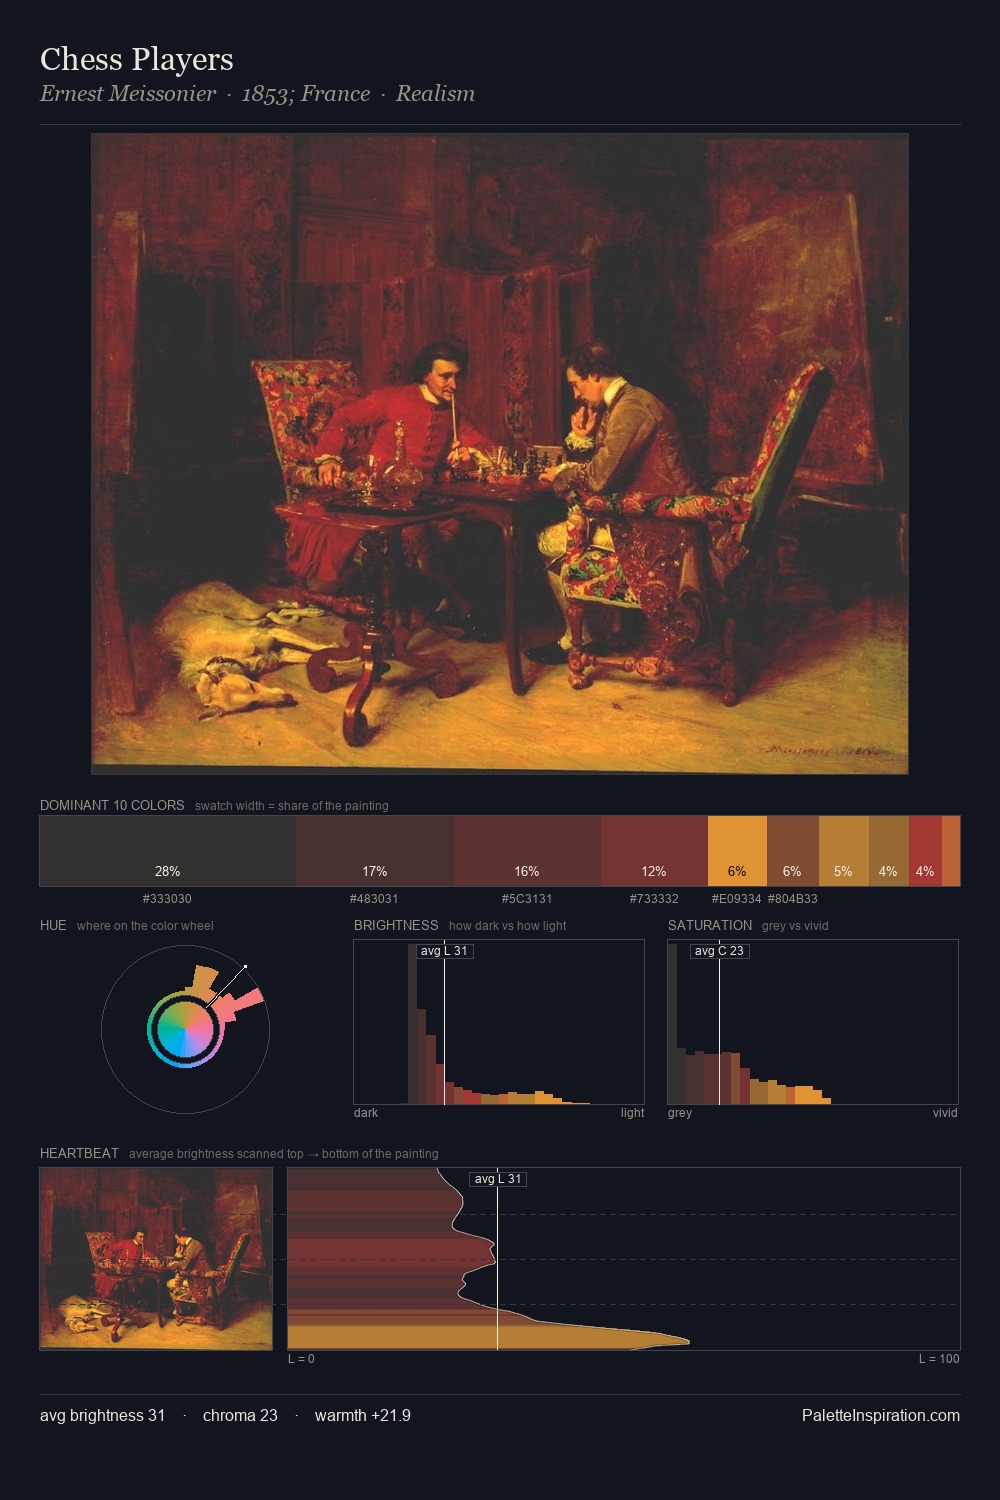Click 'where on the color wheel' caption

(145, 925)
